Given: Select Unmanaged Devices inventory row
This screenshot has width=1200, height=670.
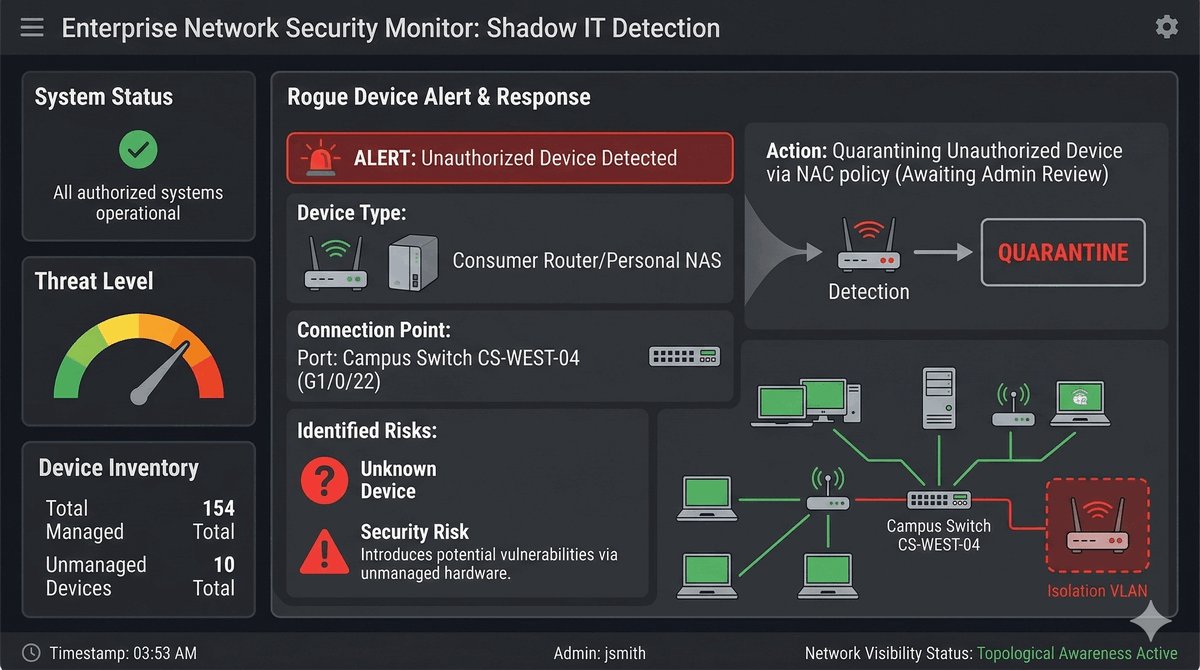Looking at the screenshot, I should coord(139,576).
